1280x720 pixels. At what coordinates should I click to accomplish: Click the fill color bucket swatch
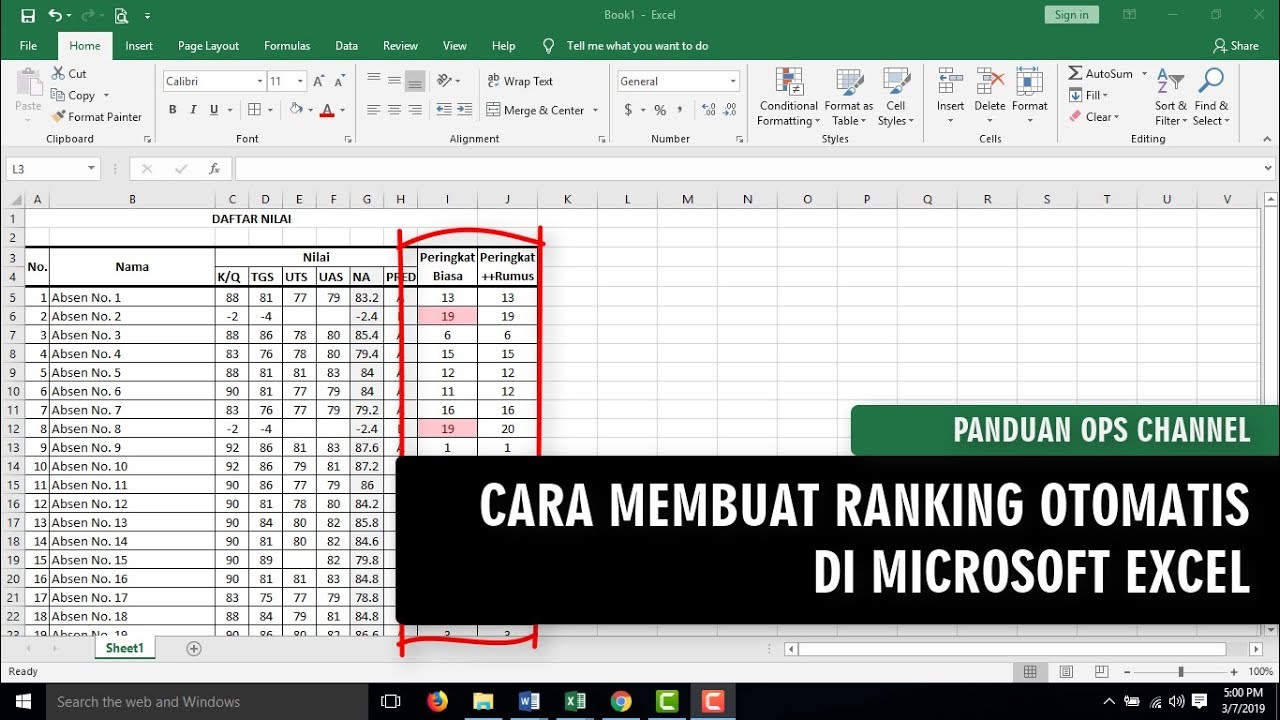pos(295,110)
